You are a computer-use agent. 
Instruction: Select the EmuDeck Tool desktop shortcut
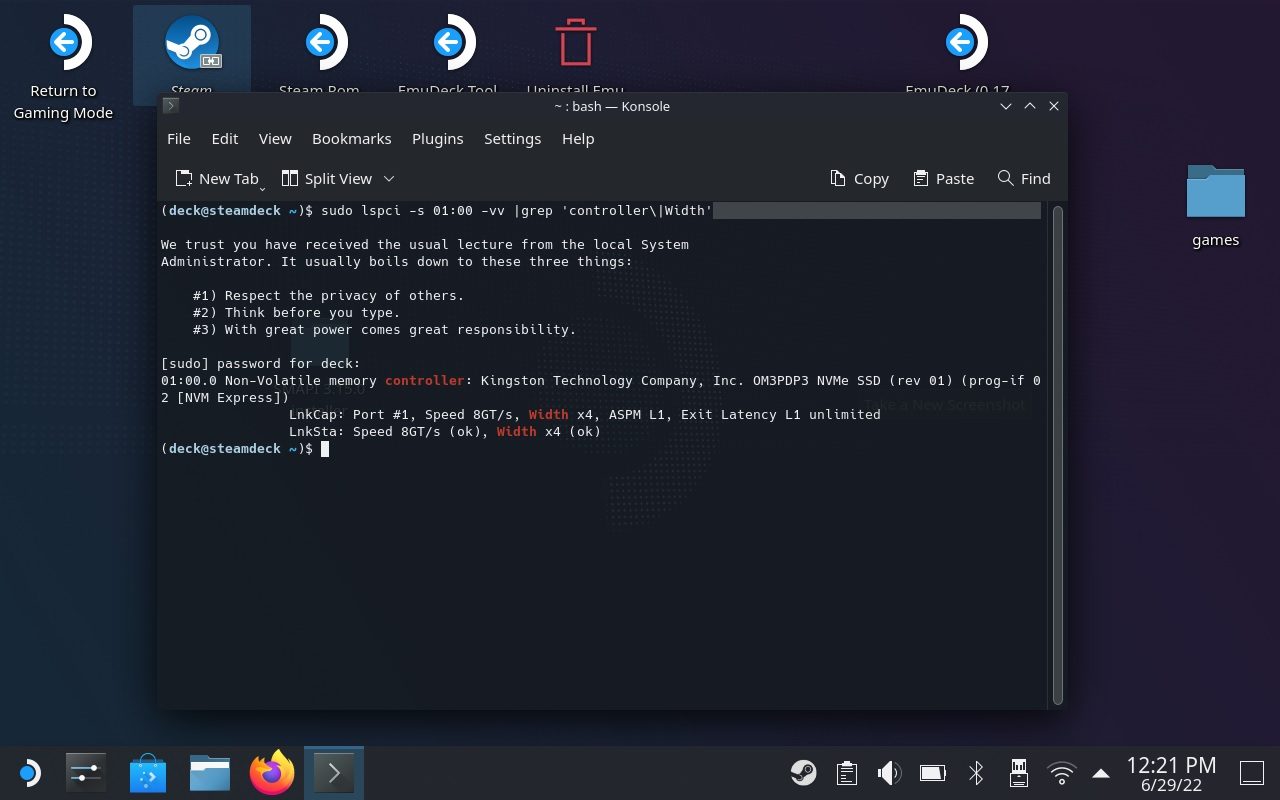[447, 52]
